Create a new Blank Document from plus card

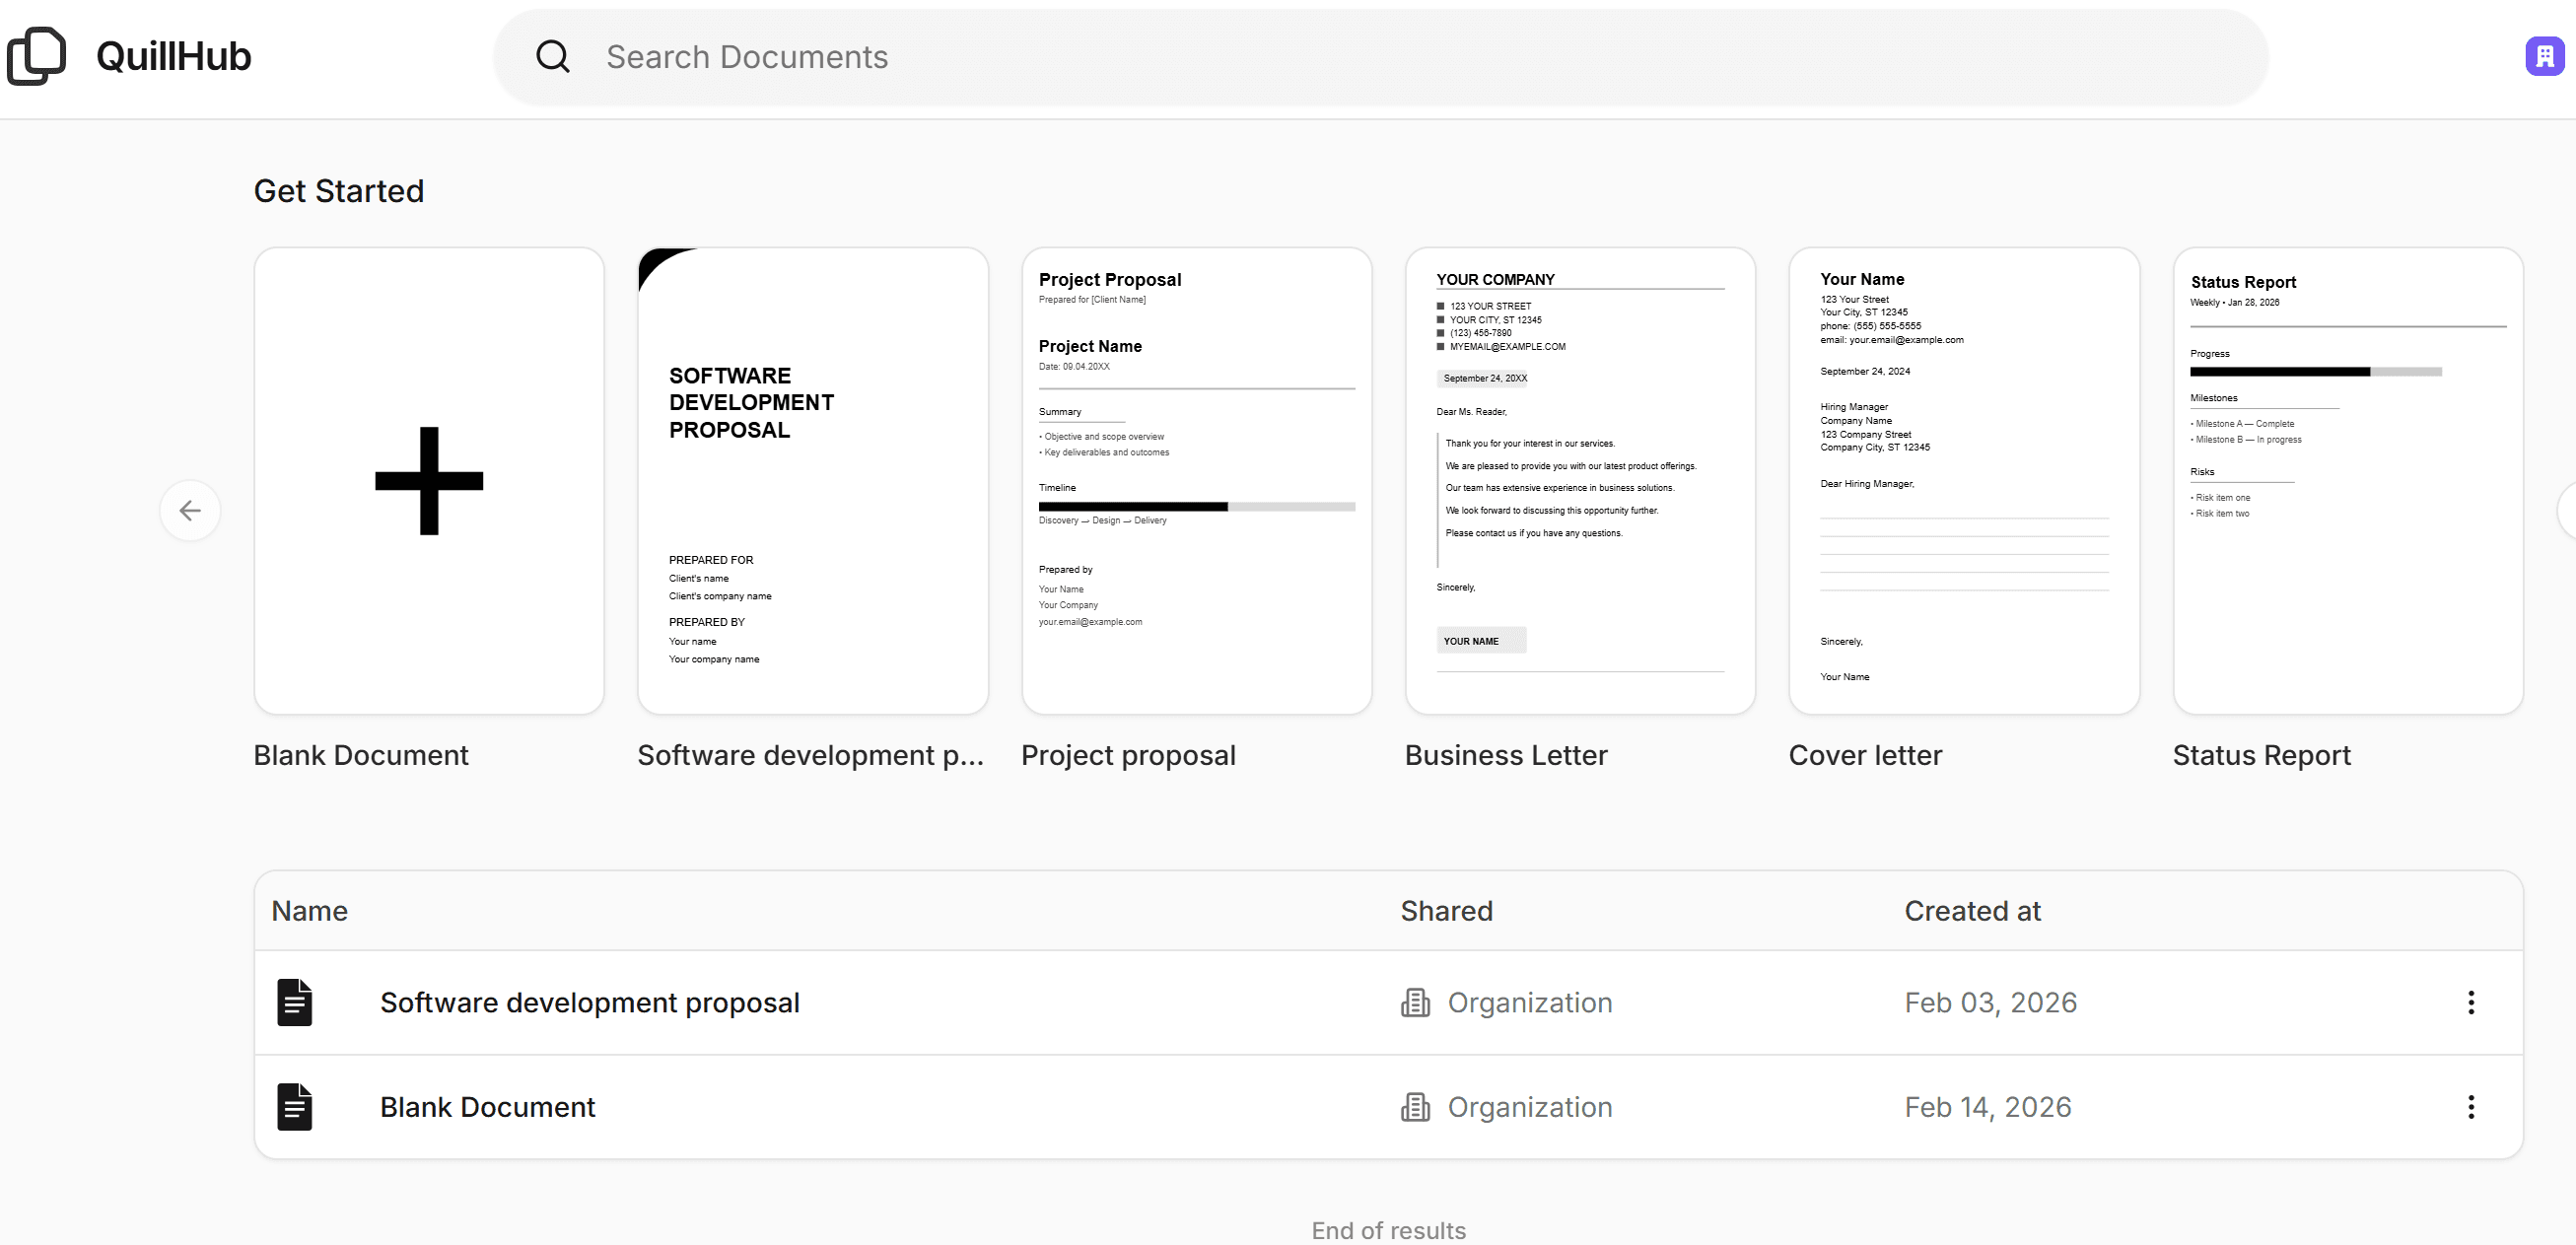point(429,481)
